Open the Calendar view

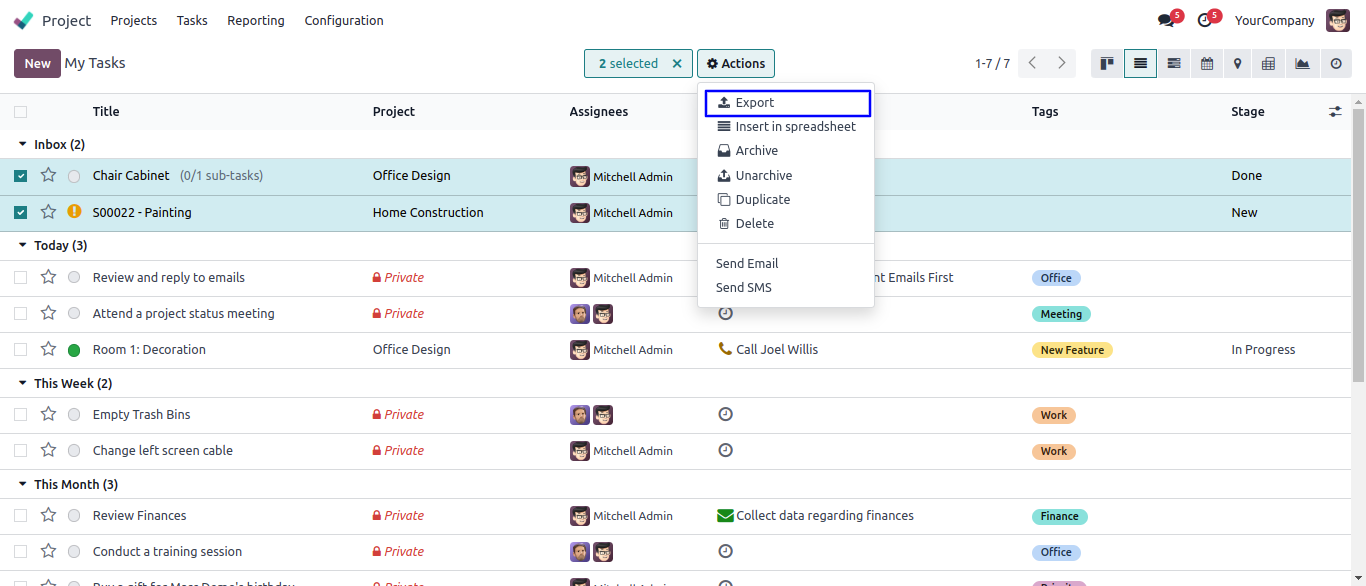point(1207,64)
